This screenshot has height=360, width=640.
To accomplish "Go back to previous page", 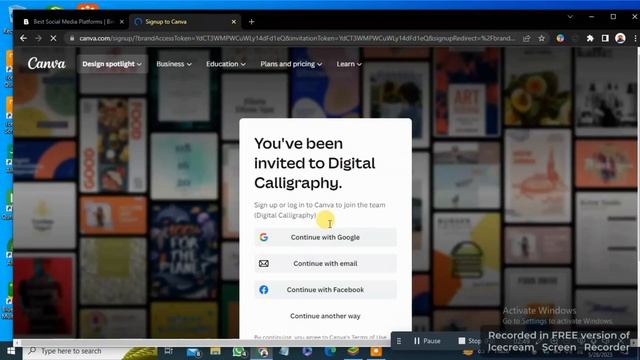I will tap(23, 38).
